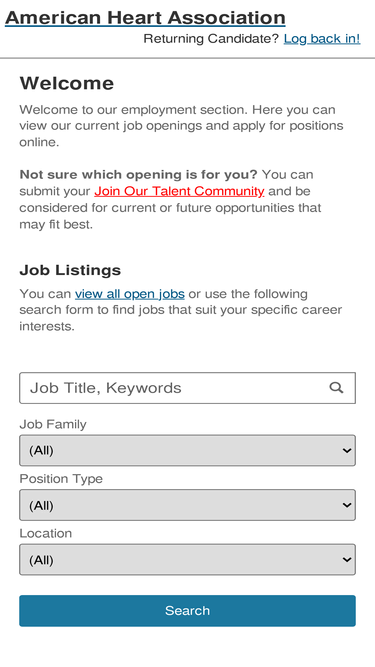
Task: Click the Job Family dropdown chevron arrow
Action: [x=347, y=450]
